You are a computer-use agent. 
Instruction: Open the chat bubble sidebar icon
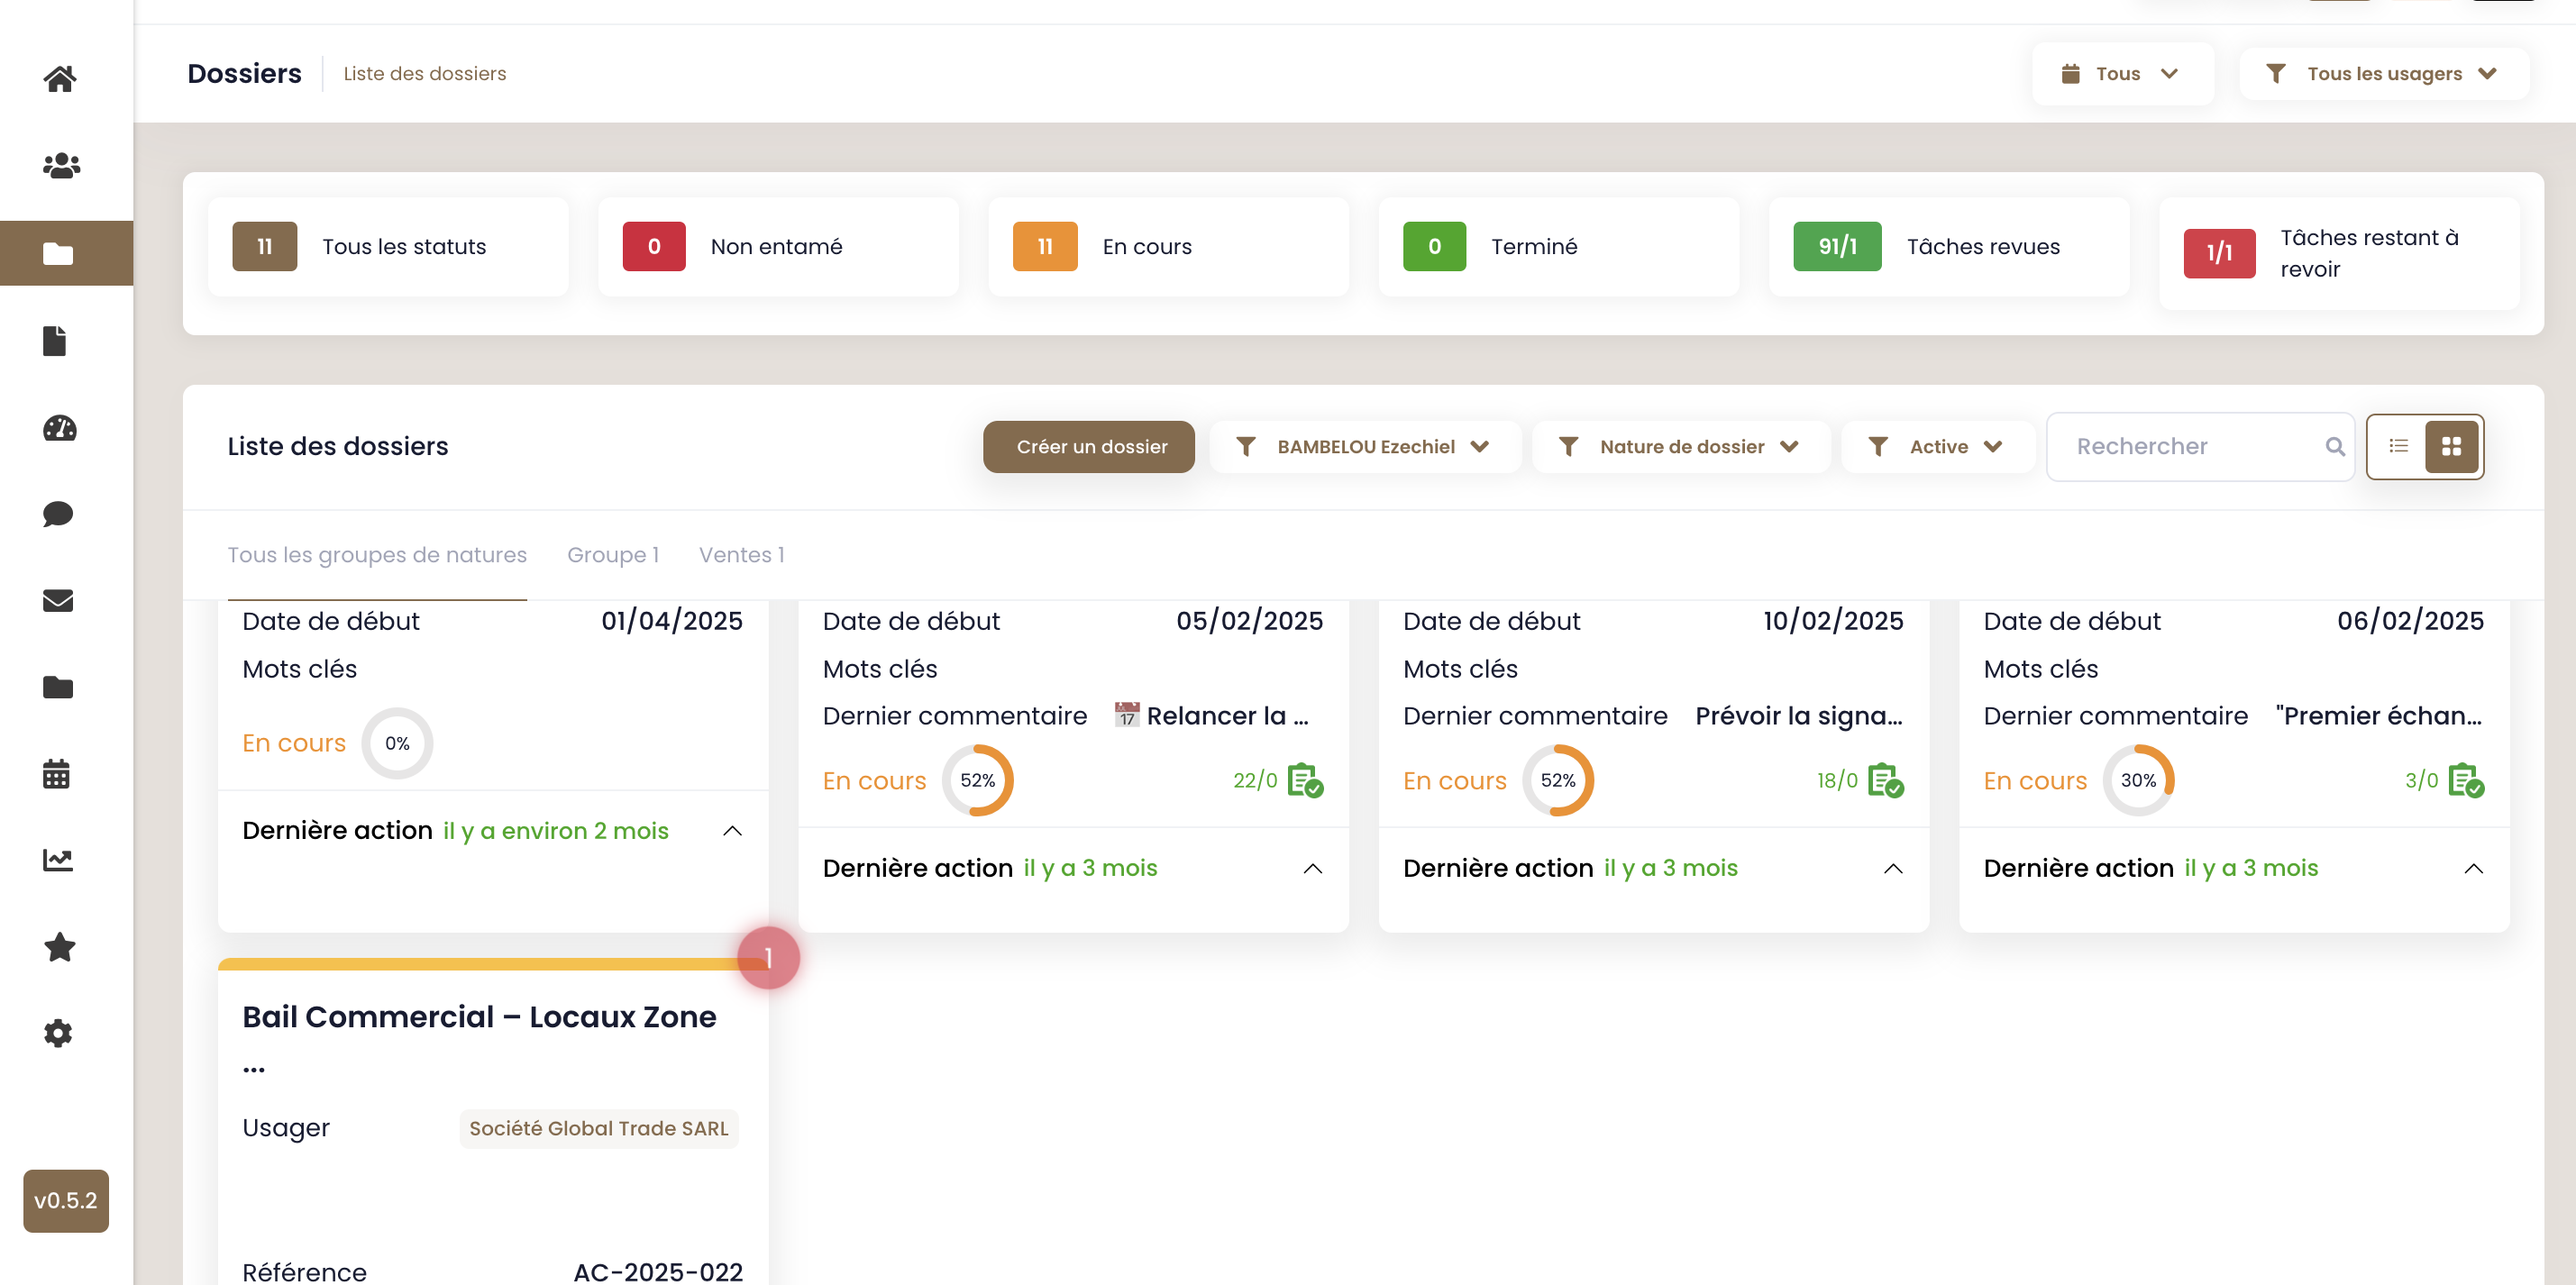[58, 514]
